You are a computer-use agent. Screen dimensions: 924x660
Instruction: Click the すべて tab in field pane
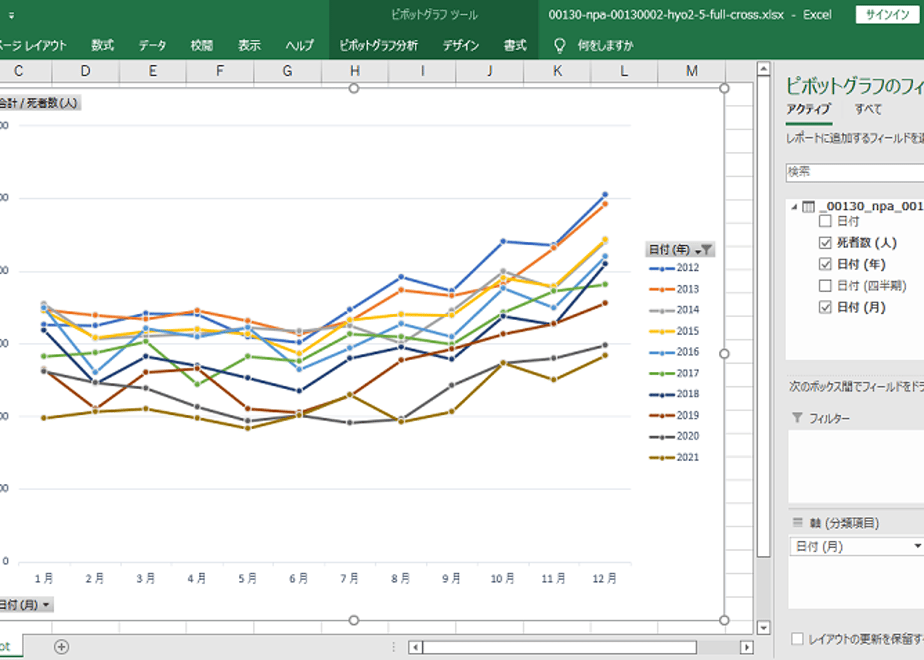(x=868, y=110)
